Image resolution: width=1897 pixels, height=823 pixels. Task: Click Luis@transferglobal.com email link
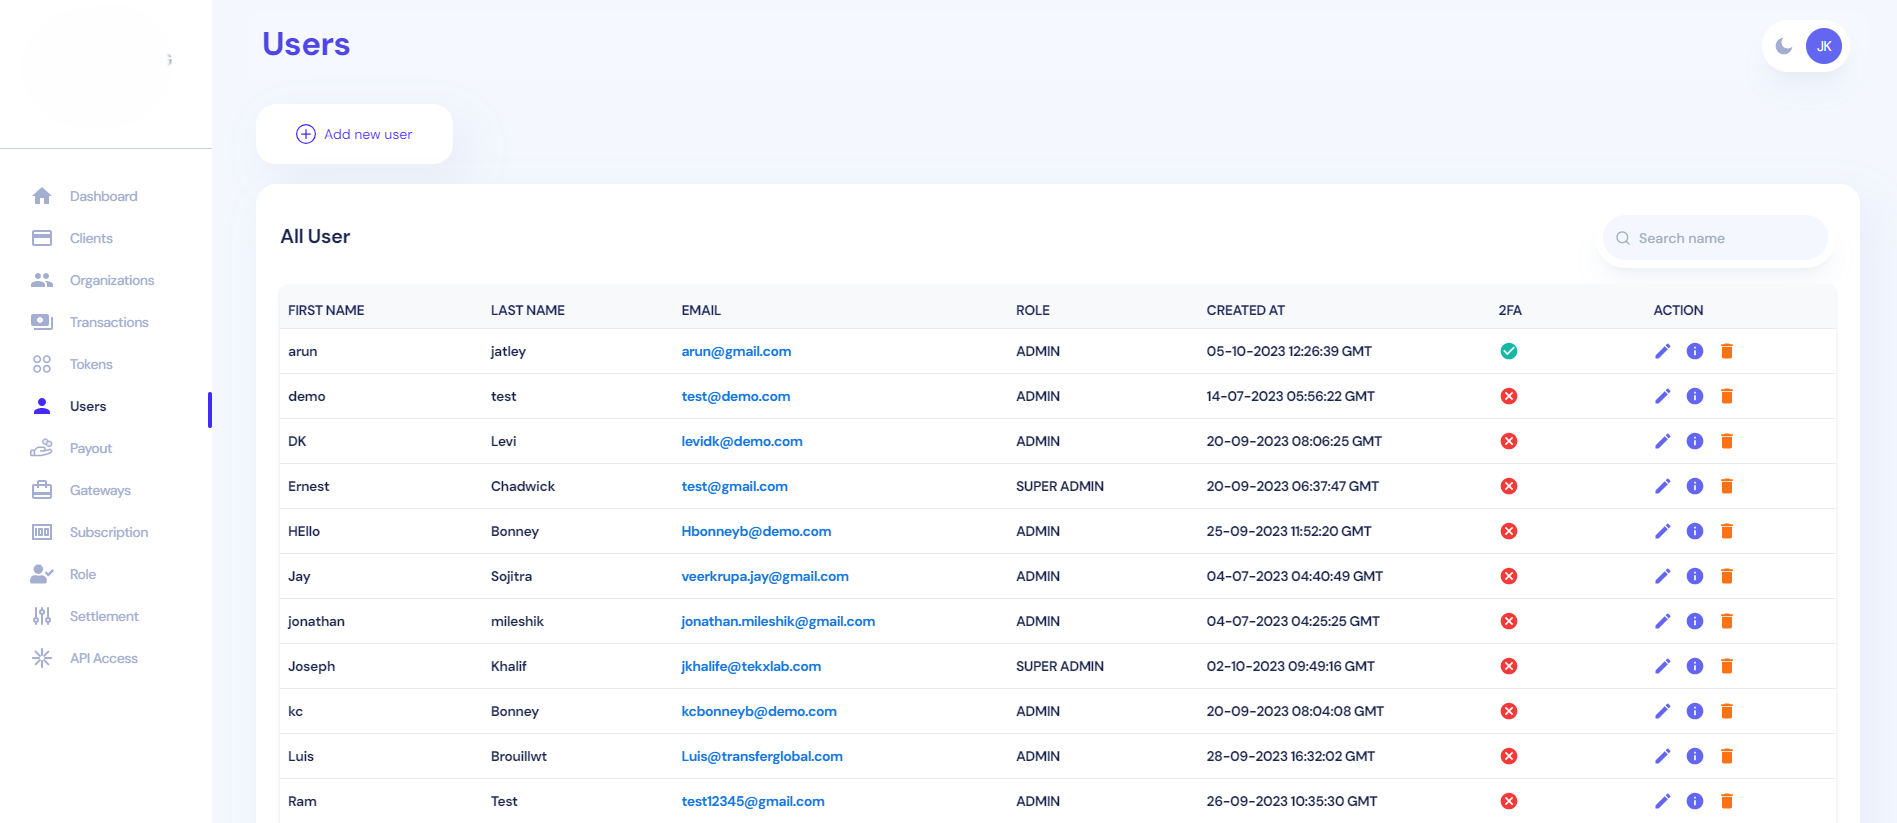tap(762, 756)
